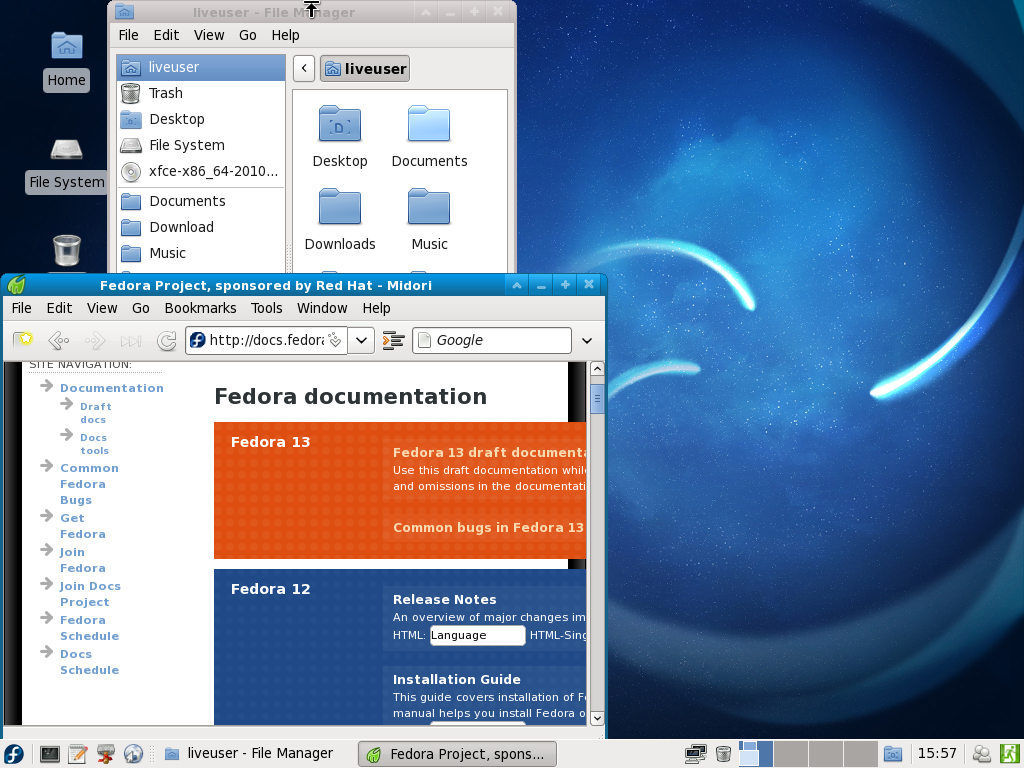Go forward a page in Midori
1024x768 pixels.
point(95,340)
